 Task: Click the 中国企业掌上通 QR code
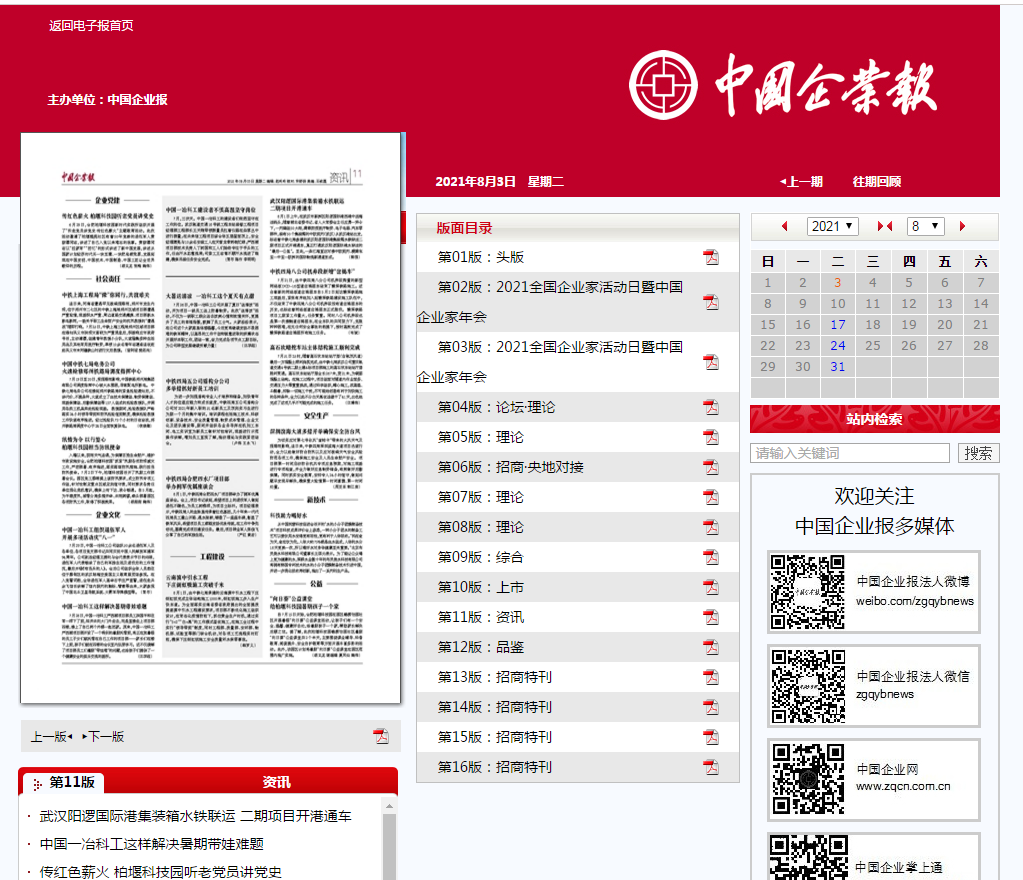(x=808, y=858)
